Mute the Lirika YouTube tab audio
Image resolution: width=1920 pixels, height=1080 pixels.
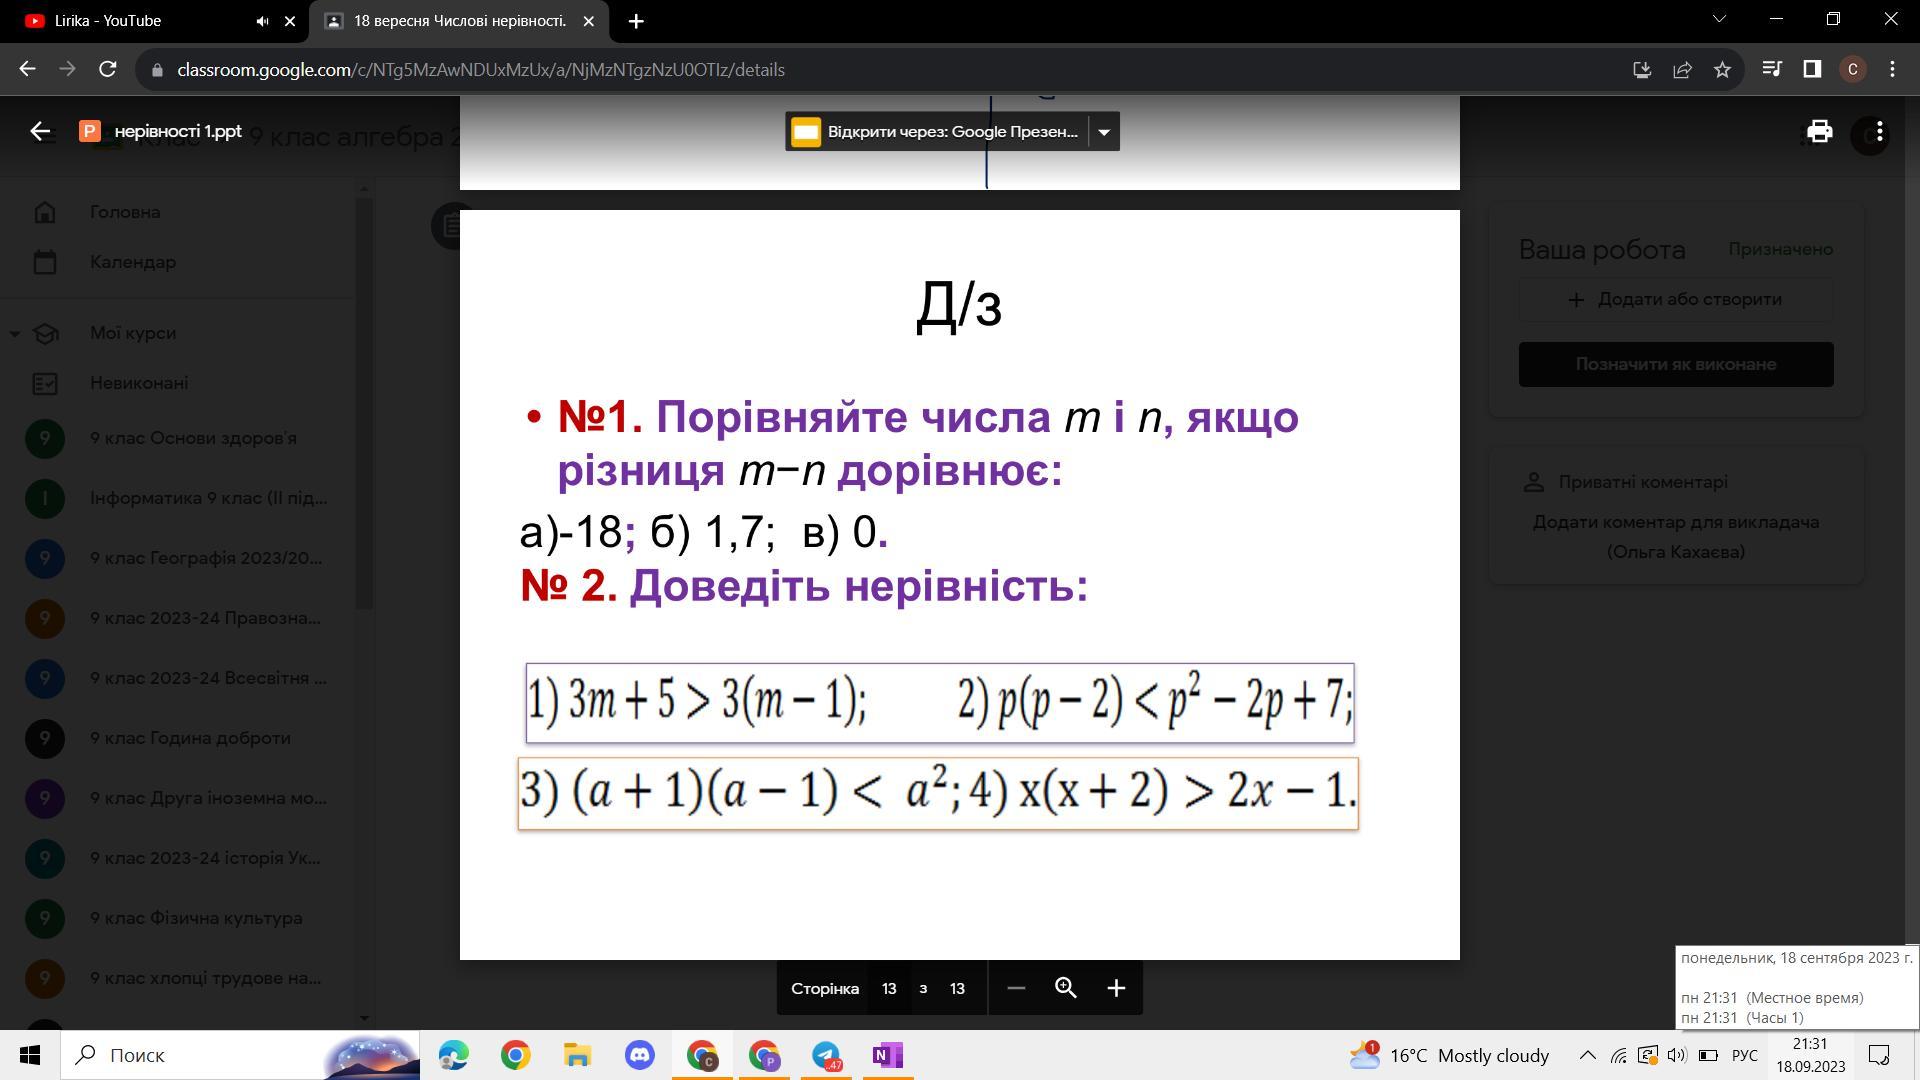click(262, 21)
